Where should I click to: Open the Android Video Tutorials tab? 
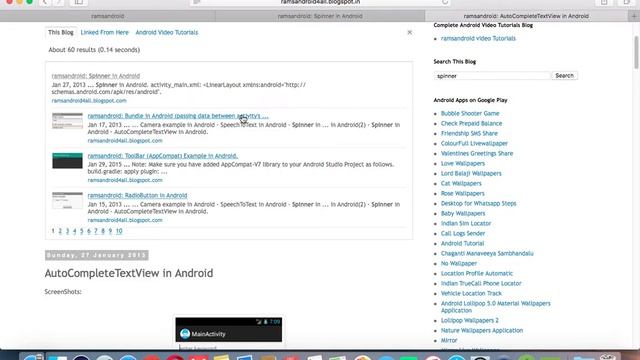167,32
